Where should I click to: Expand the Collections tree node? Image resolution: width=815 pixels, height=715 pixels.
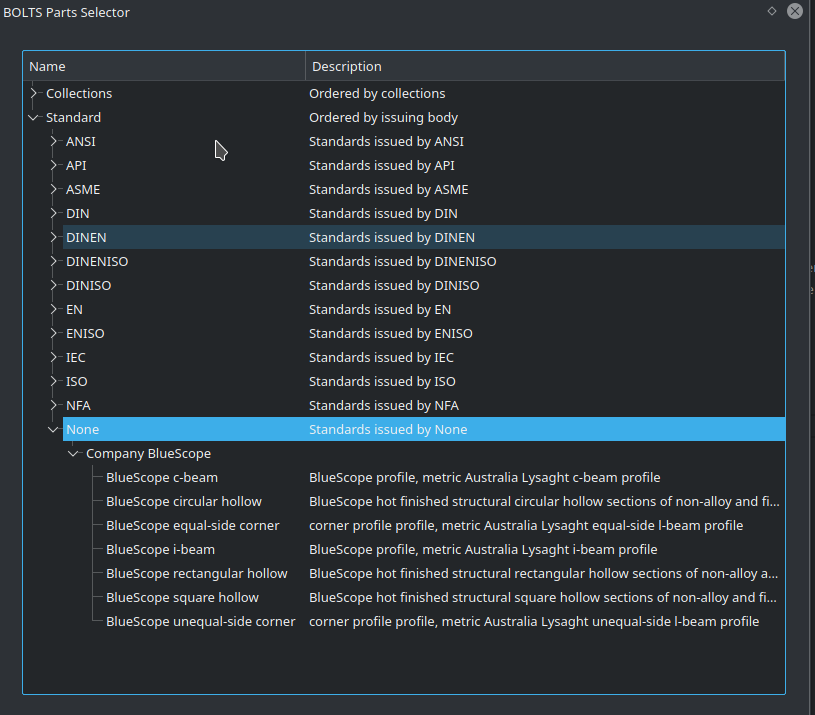[34, 94]
